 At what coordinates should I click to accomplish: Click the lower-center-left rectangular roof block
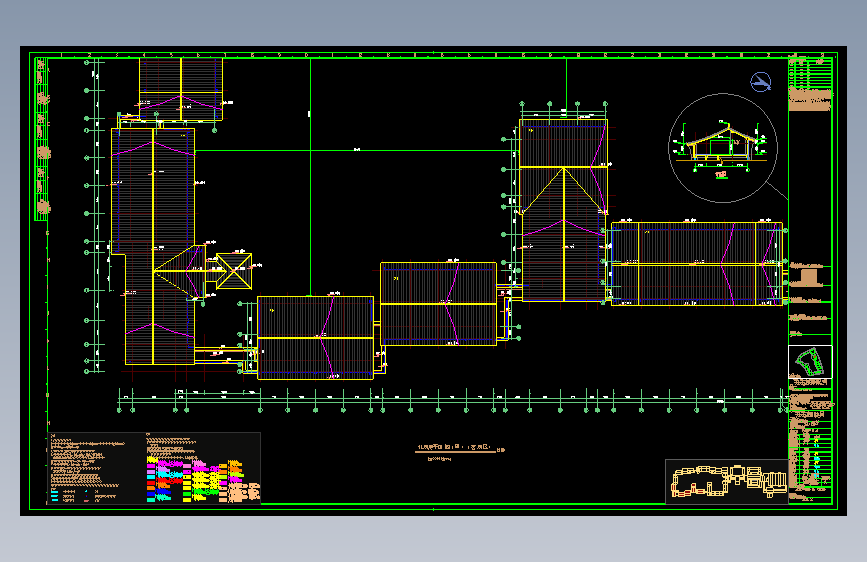coord(316,338)
